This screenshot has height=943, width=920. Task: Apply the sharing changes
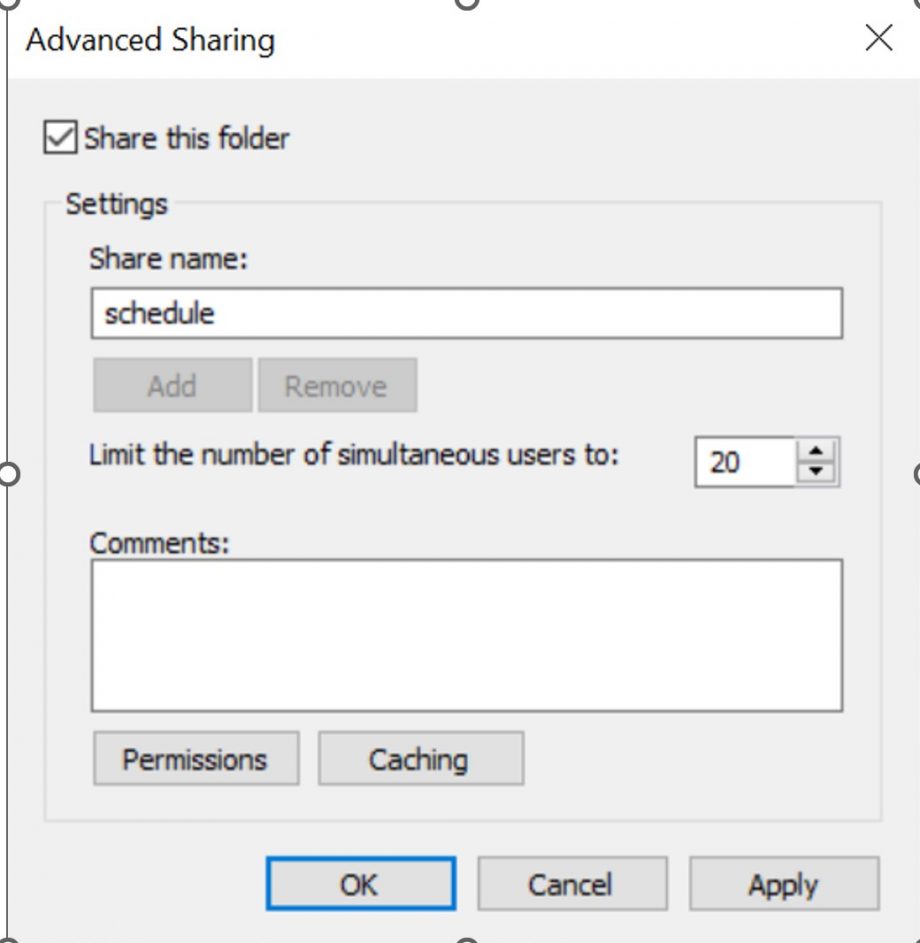(x=784, y=884)
